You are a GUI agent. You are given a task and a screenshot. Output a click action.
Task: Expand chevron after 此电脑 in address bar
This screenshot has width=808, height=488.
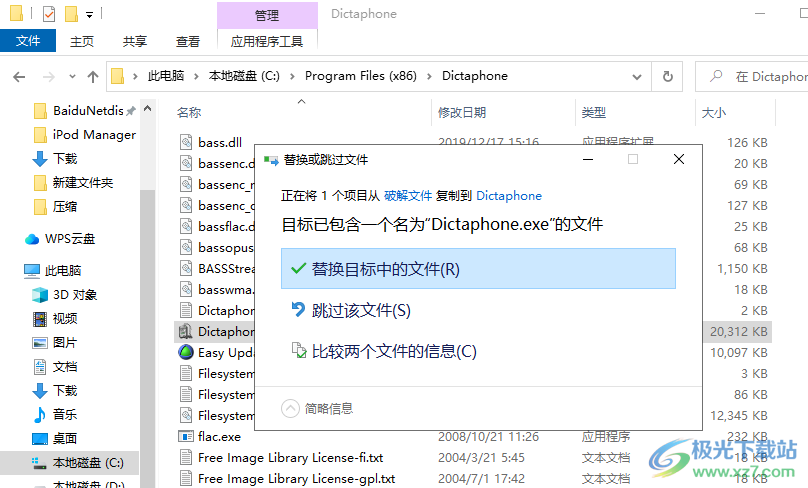[x=196, y=76]
